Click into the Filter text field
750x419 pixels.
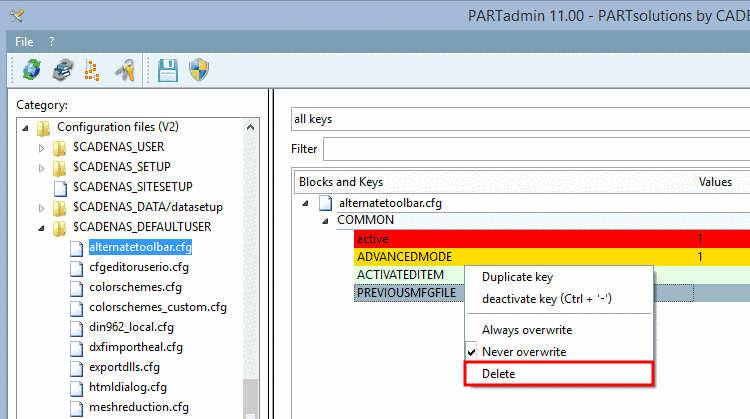point(537,149)
